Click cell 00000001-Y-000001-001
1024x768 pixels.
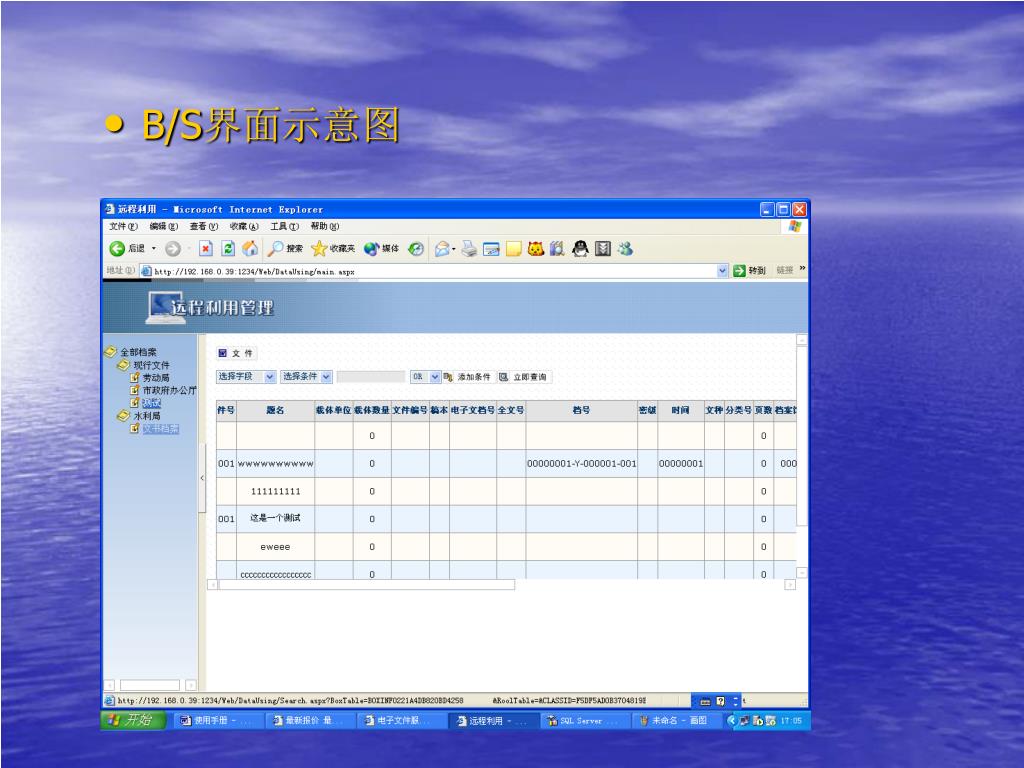(x=581, y=464)
